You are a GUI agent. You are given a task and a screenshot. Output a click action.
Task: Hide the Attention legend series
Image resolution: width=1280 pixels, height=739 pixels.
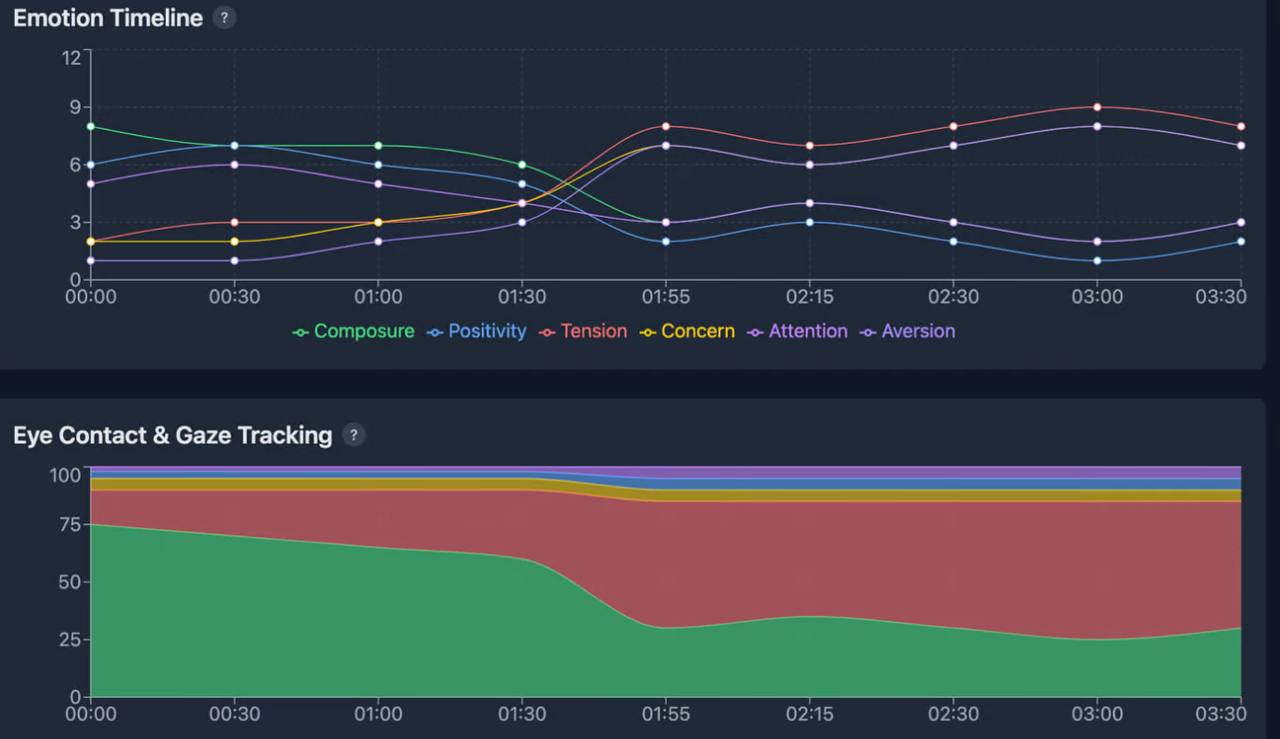[x=797, y=331]
